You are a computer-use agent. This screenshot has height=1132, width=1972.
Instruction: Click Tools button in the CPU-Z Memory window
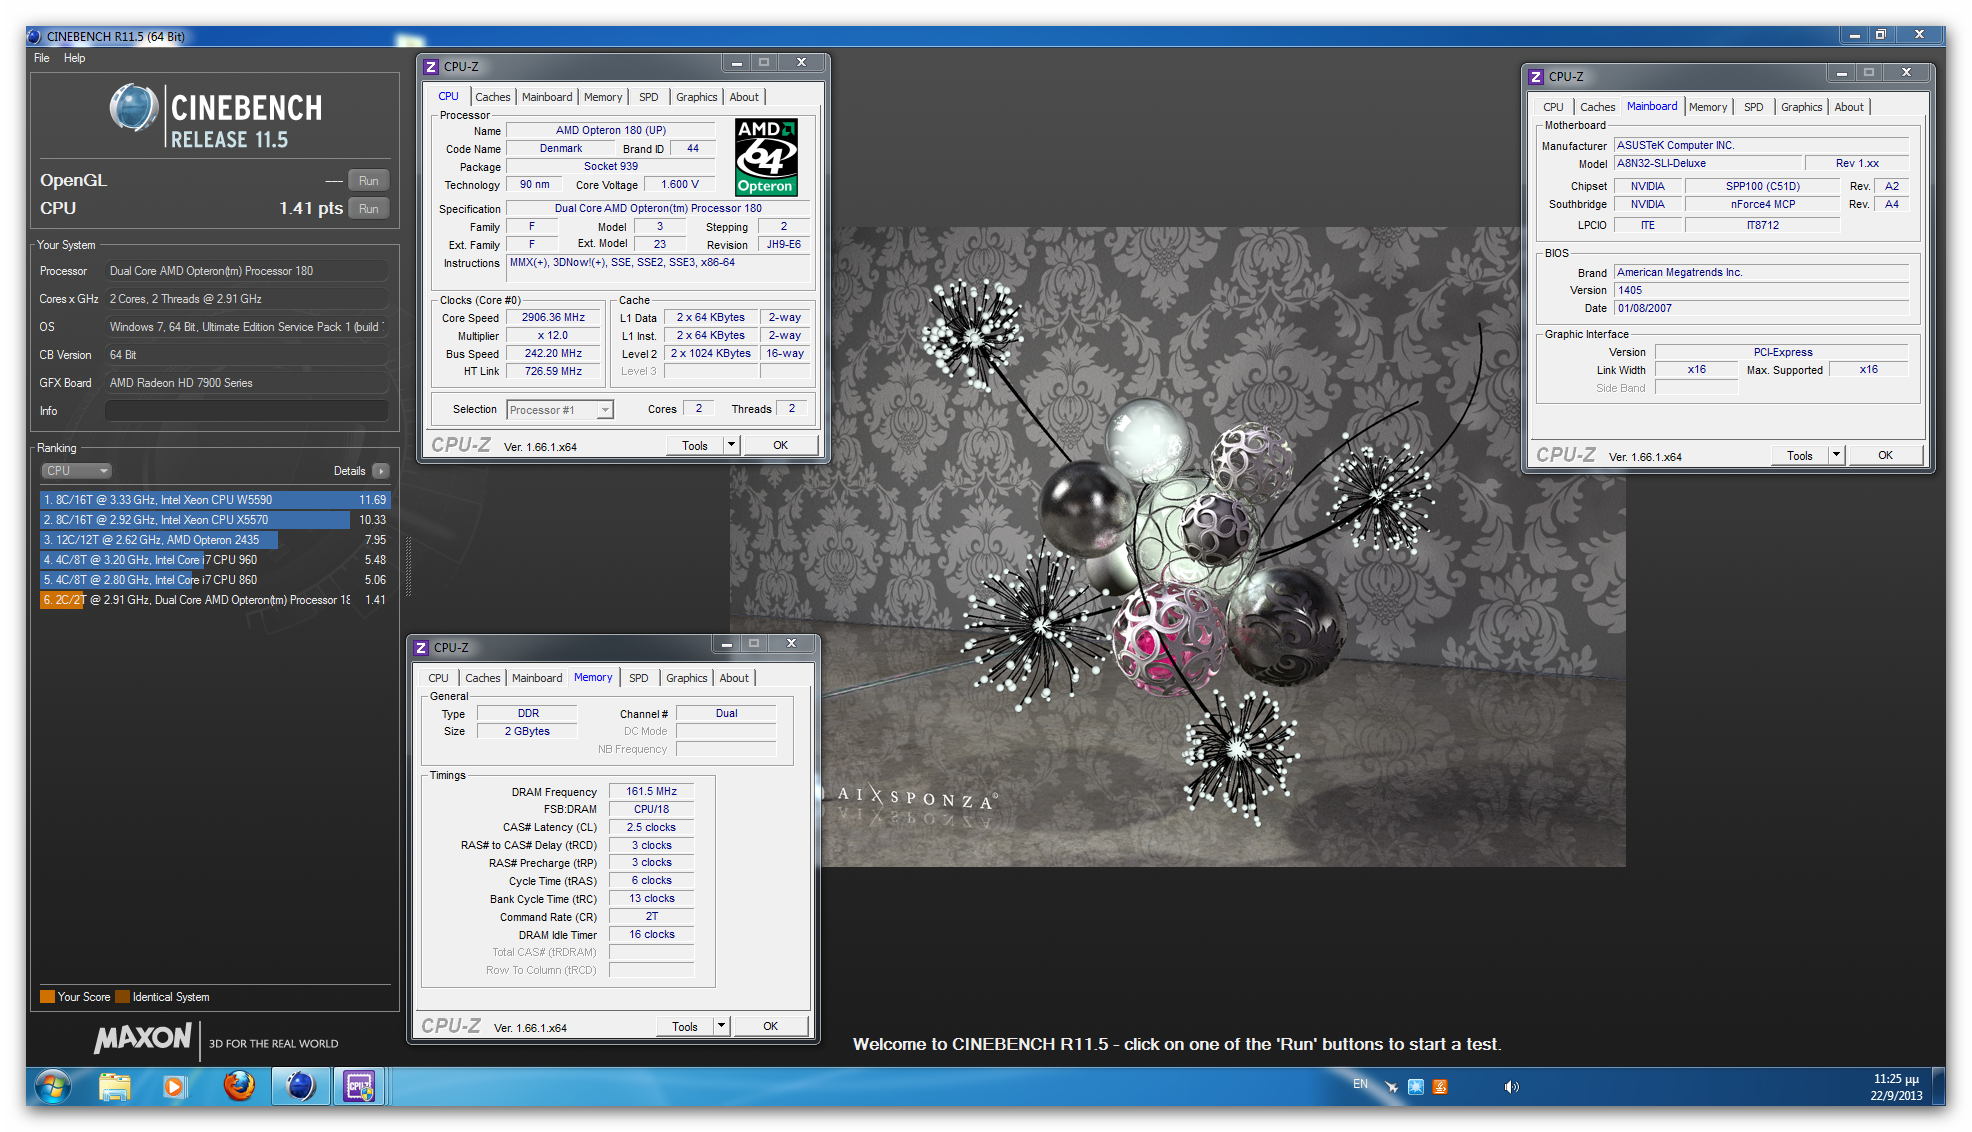pyautogui.click(x=685, y=1026)
